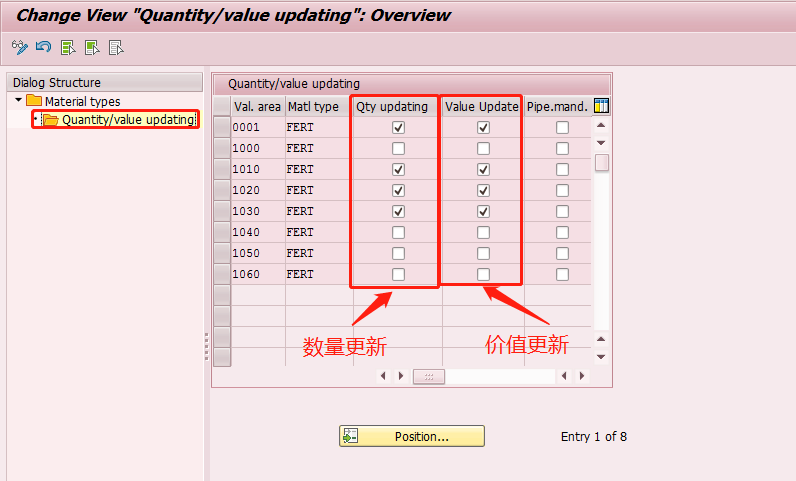Click the select-all corner cell of the table
Viewport: 796px width, 481px height.
tap(222, 106)
